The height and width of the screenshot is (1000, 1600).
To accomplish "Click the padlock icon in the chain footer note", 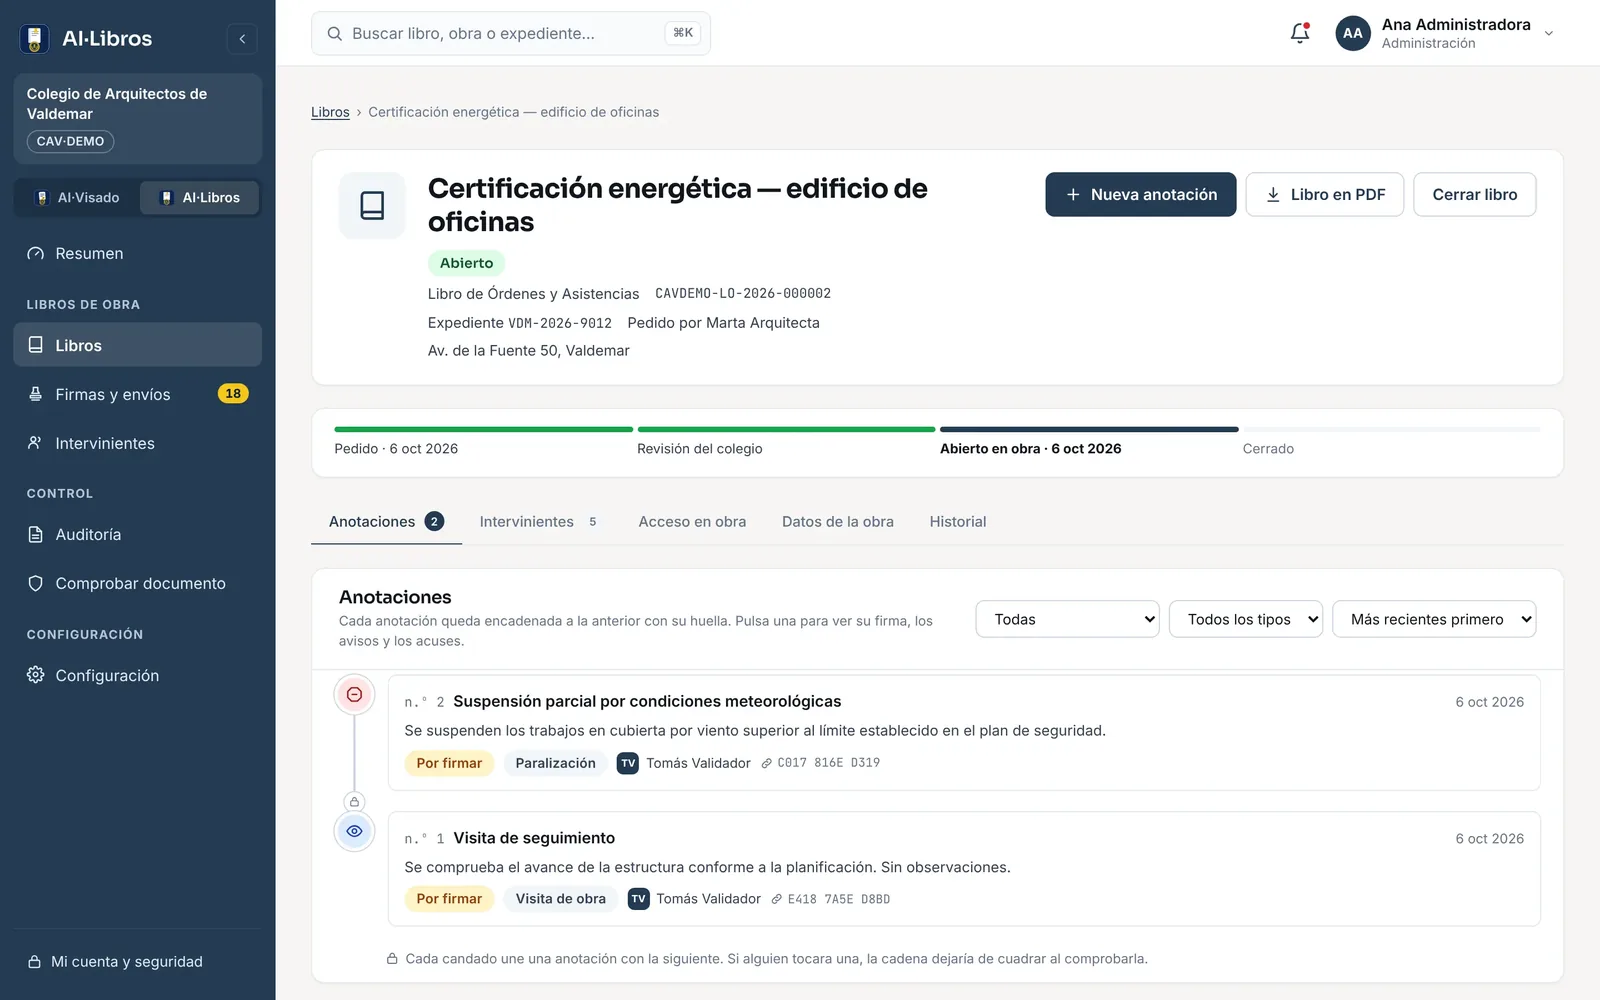I will pos(393,959).
